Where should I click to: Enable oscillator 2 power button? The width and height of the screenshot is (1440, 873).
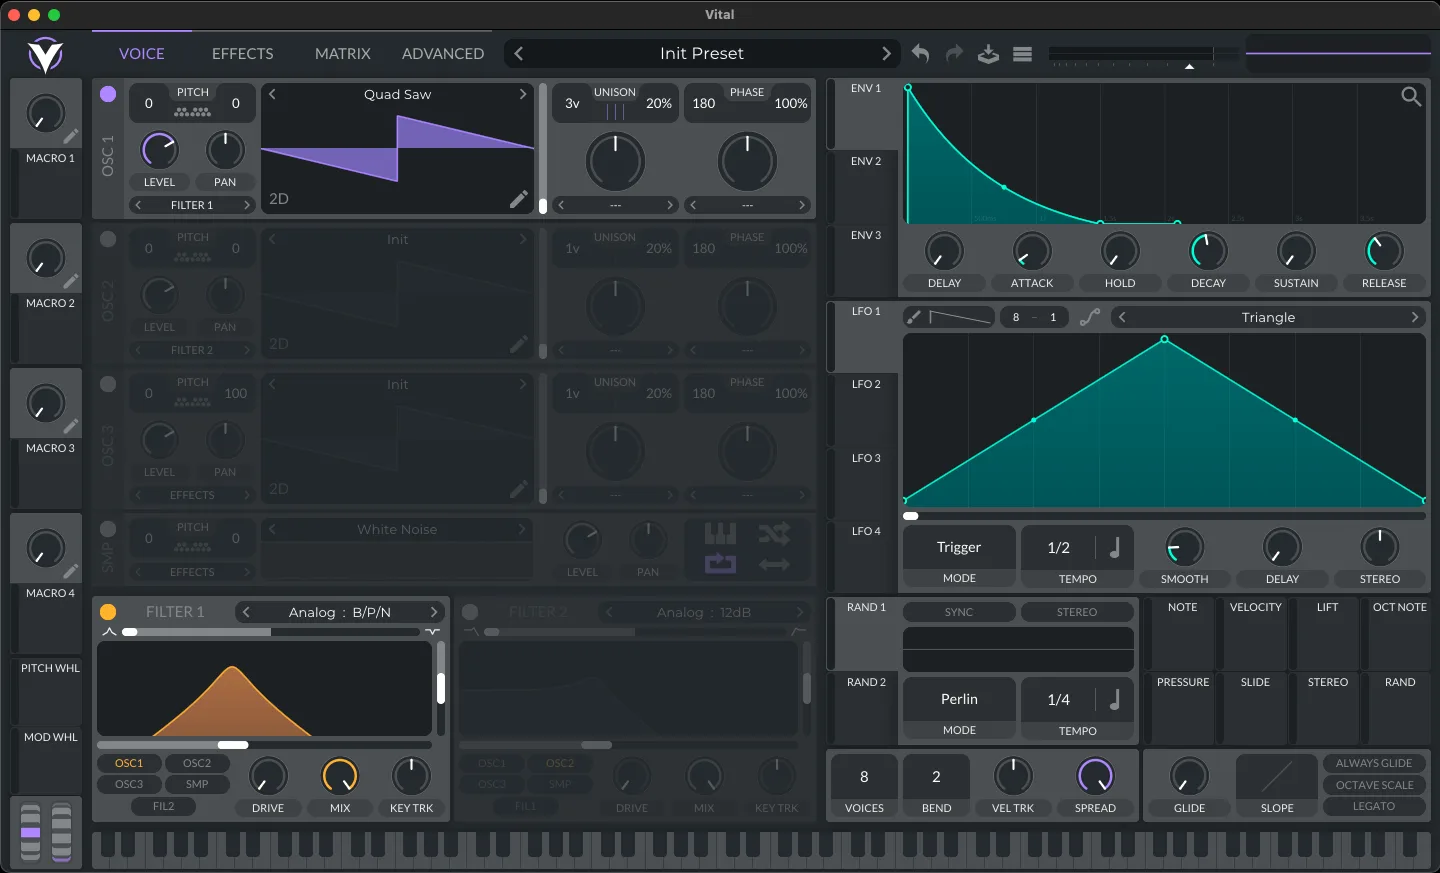[108, 239]
